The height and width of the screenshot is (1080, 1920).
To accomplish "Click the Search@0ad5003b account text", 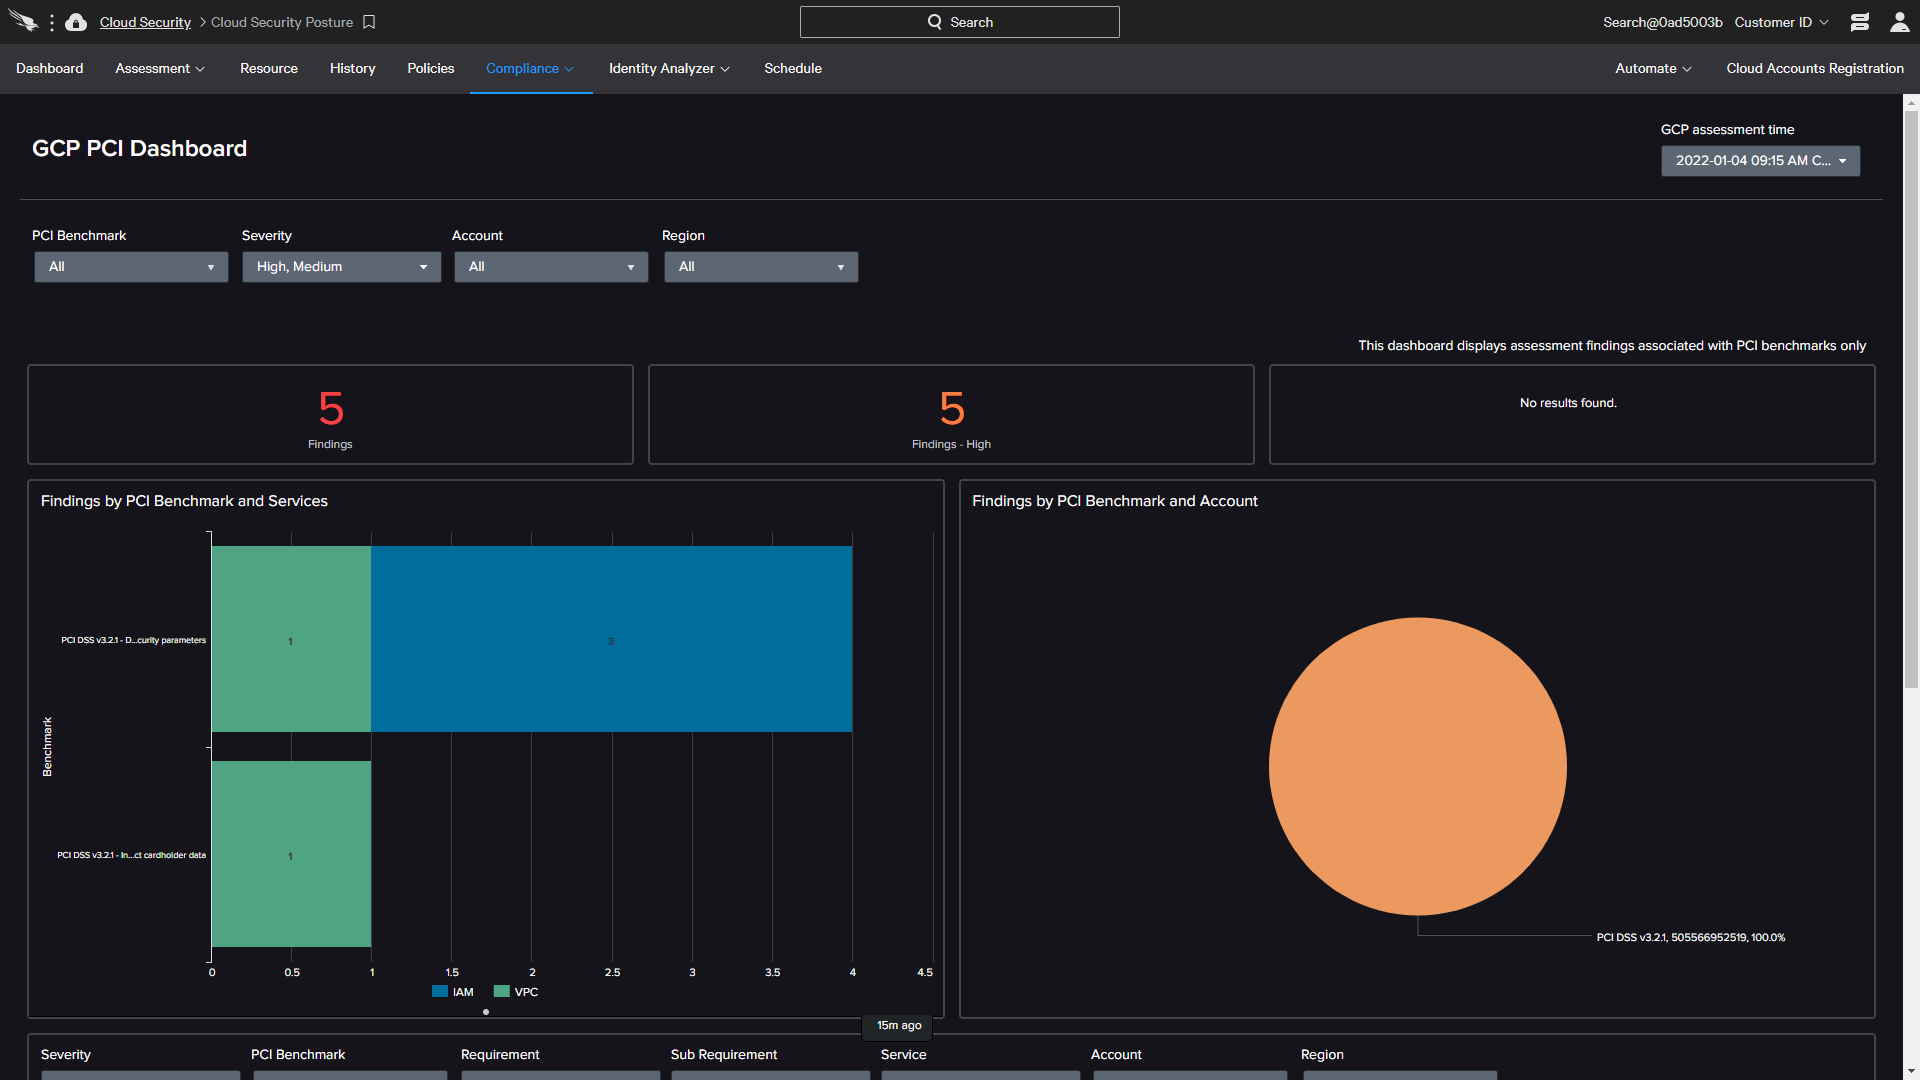I will 1663,22.
